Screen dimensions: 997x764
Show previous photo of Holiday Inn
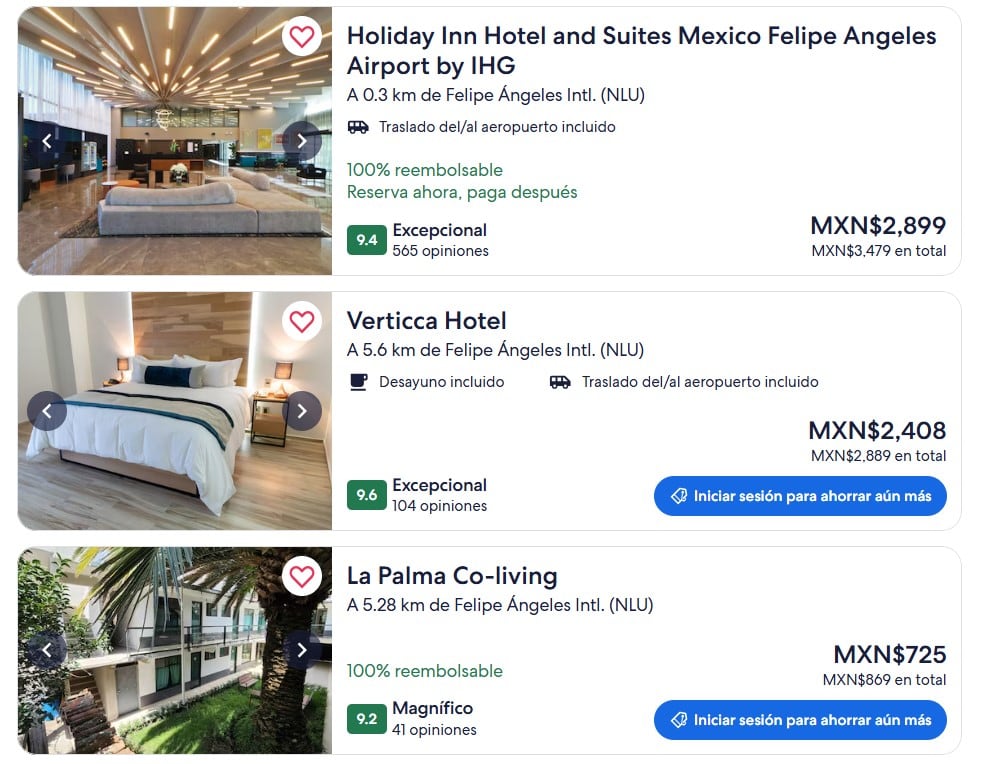[47, 141]
